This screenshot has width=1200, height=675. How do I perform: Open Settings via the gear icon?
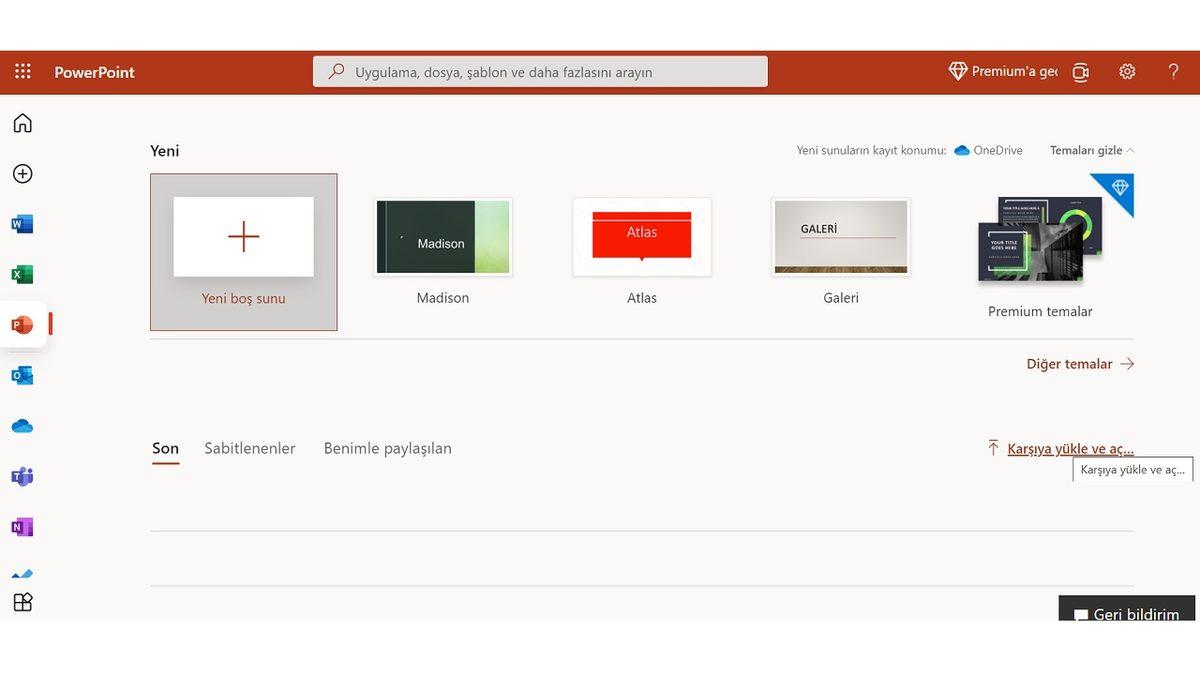click(1127, 71)
